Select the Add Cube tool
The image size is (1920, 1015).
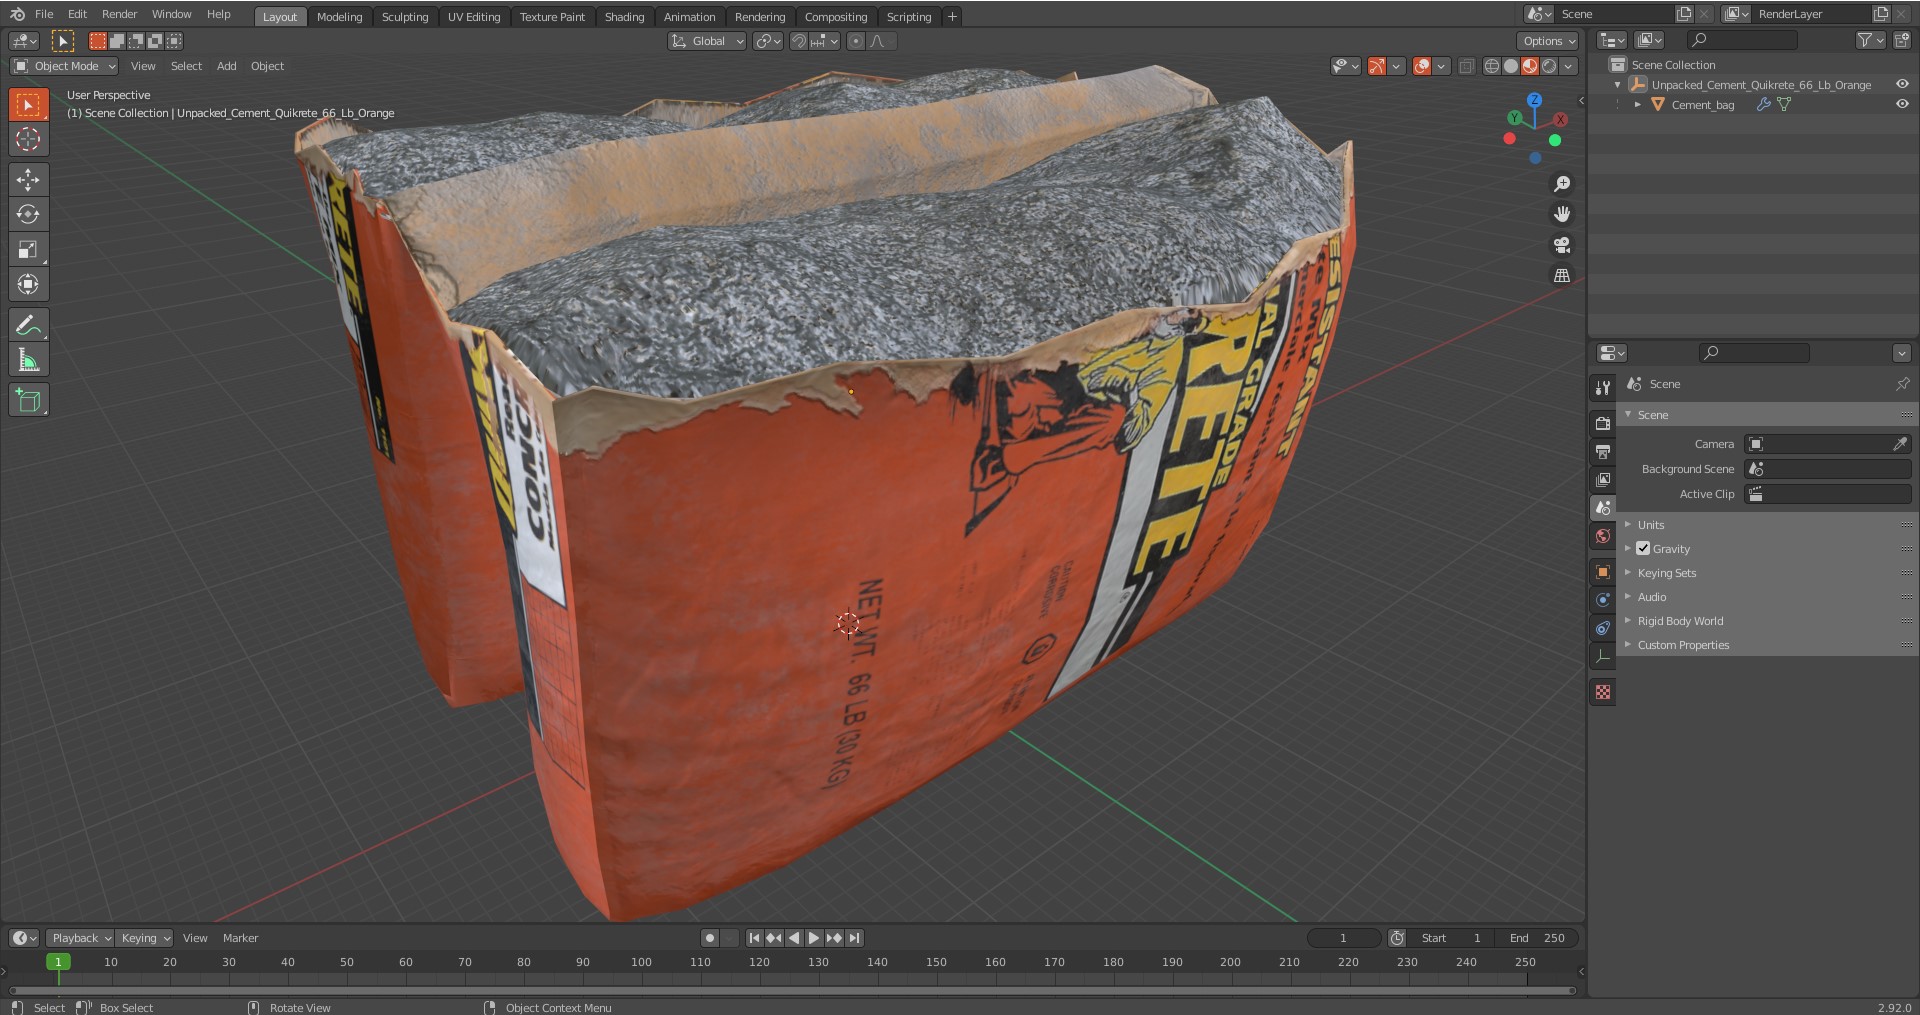click(x=28, y=400)
